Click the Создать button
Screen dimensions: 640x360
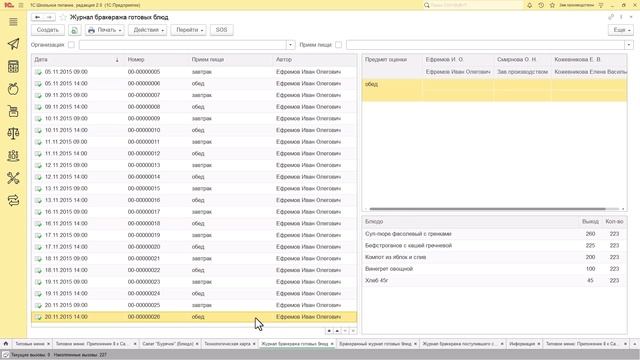pyautogui.click(x=48, y=30)
